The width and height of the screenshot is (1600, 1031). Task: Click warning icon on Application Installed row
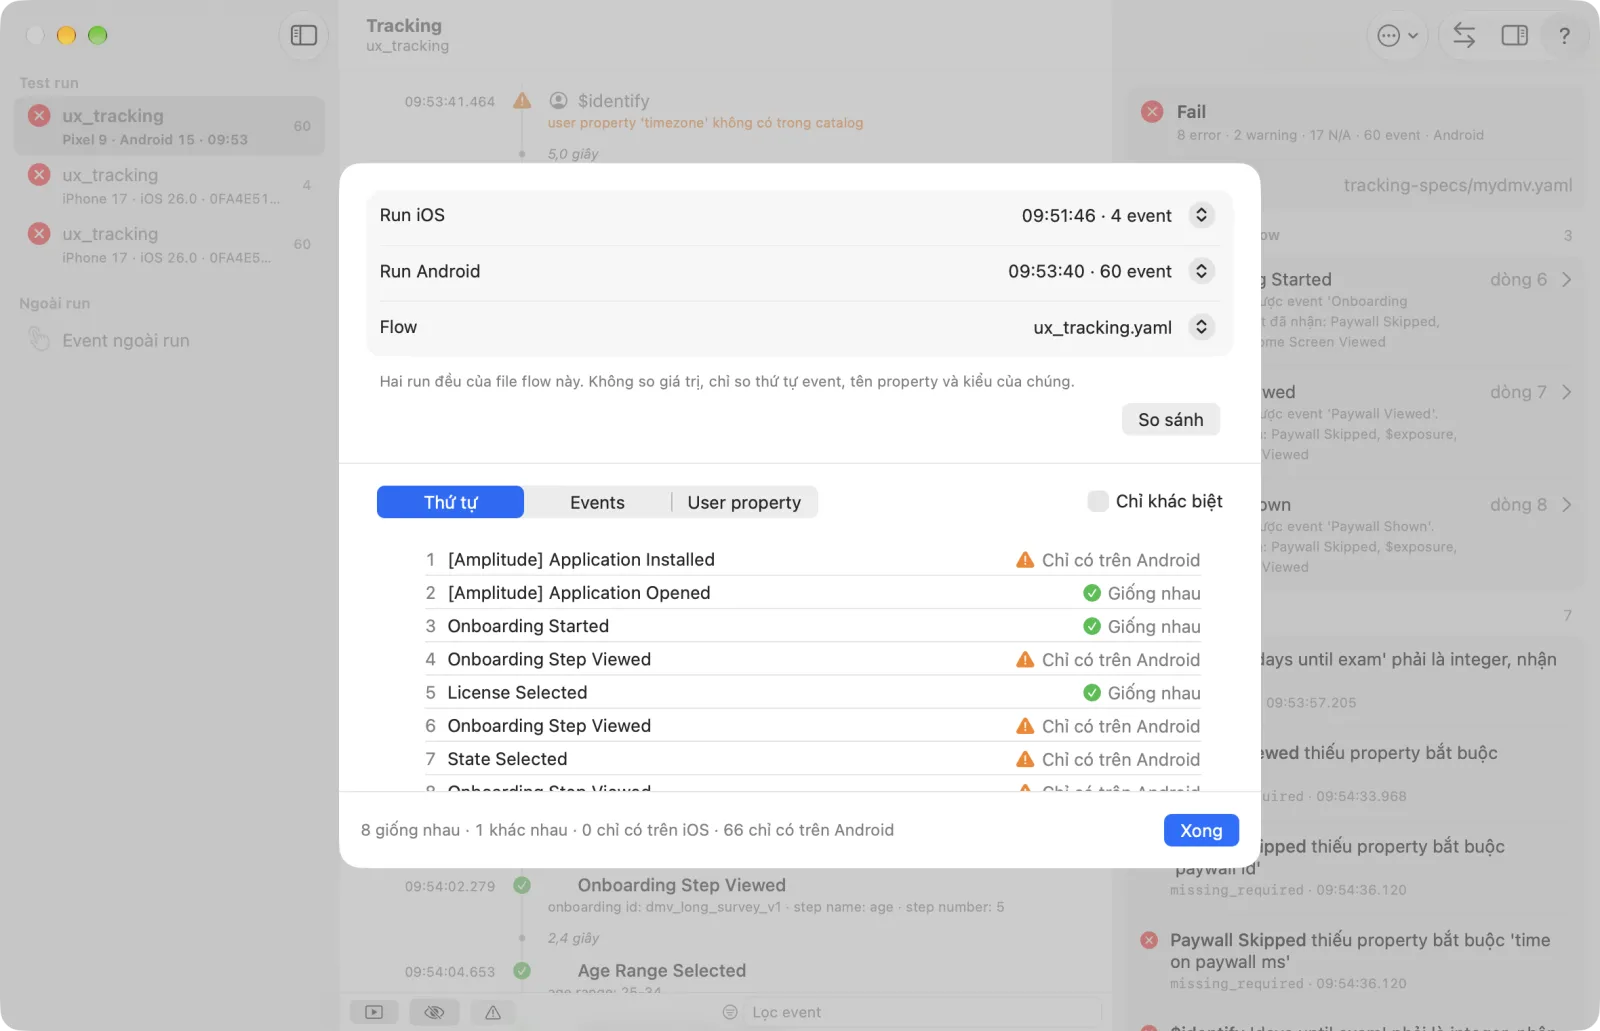(1025, 560)
